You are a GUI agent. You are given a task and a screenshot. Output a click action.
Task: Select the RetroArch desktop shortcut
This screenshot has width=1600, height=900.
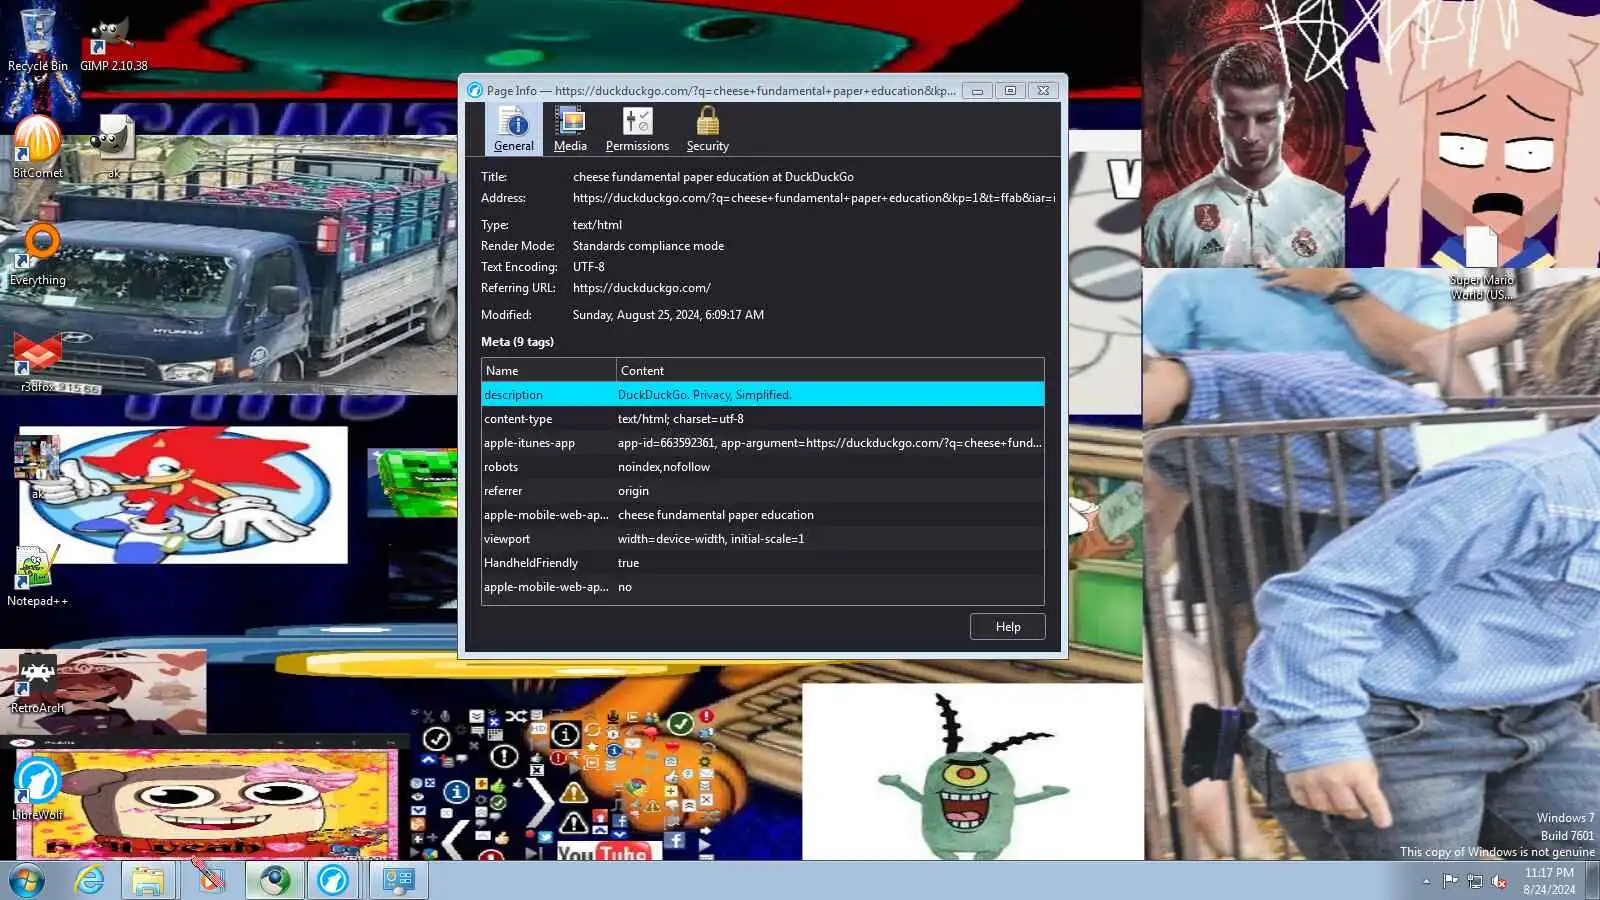37,684
